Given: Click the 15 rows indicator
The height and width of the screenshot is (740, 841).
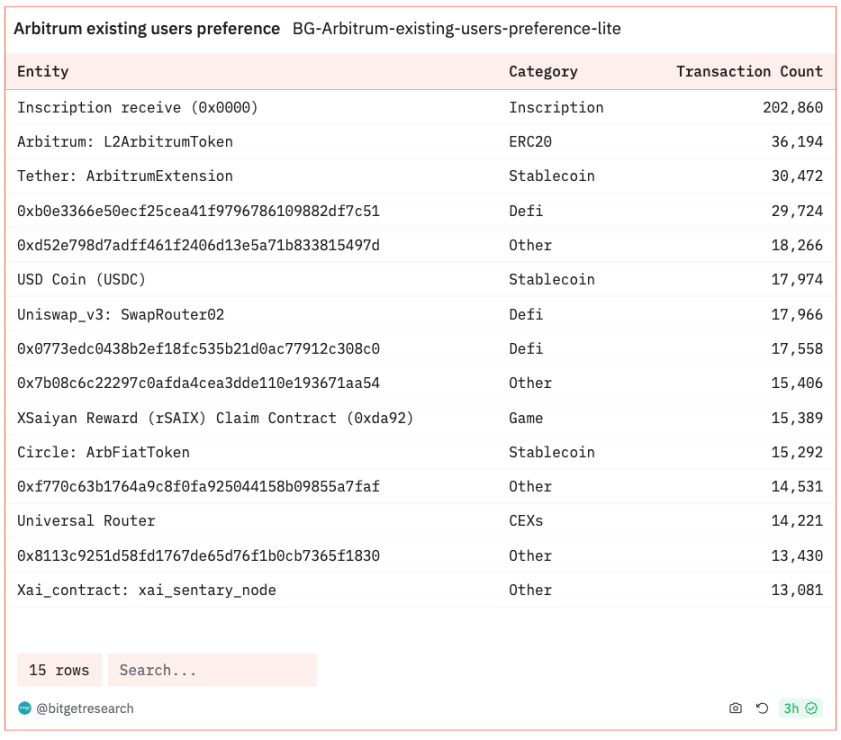Looking at the screenshot, I should click(x=59, y=670).
